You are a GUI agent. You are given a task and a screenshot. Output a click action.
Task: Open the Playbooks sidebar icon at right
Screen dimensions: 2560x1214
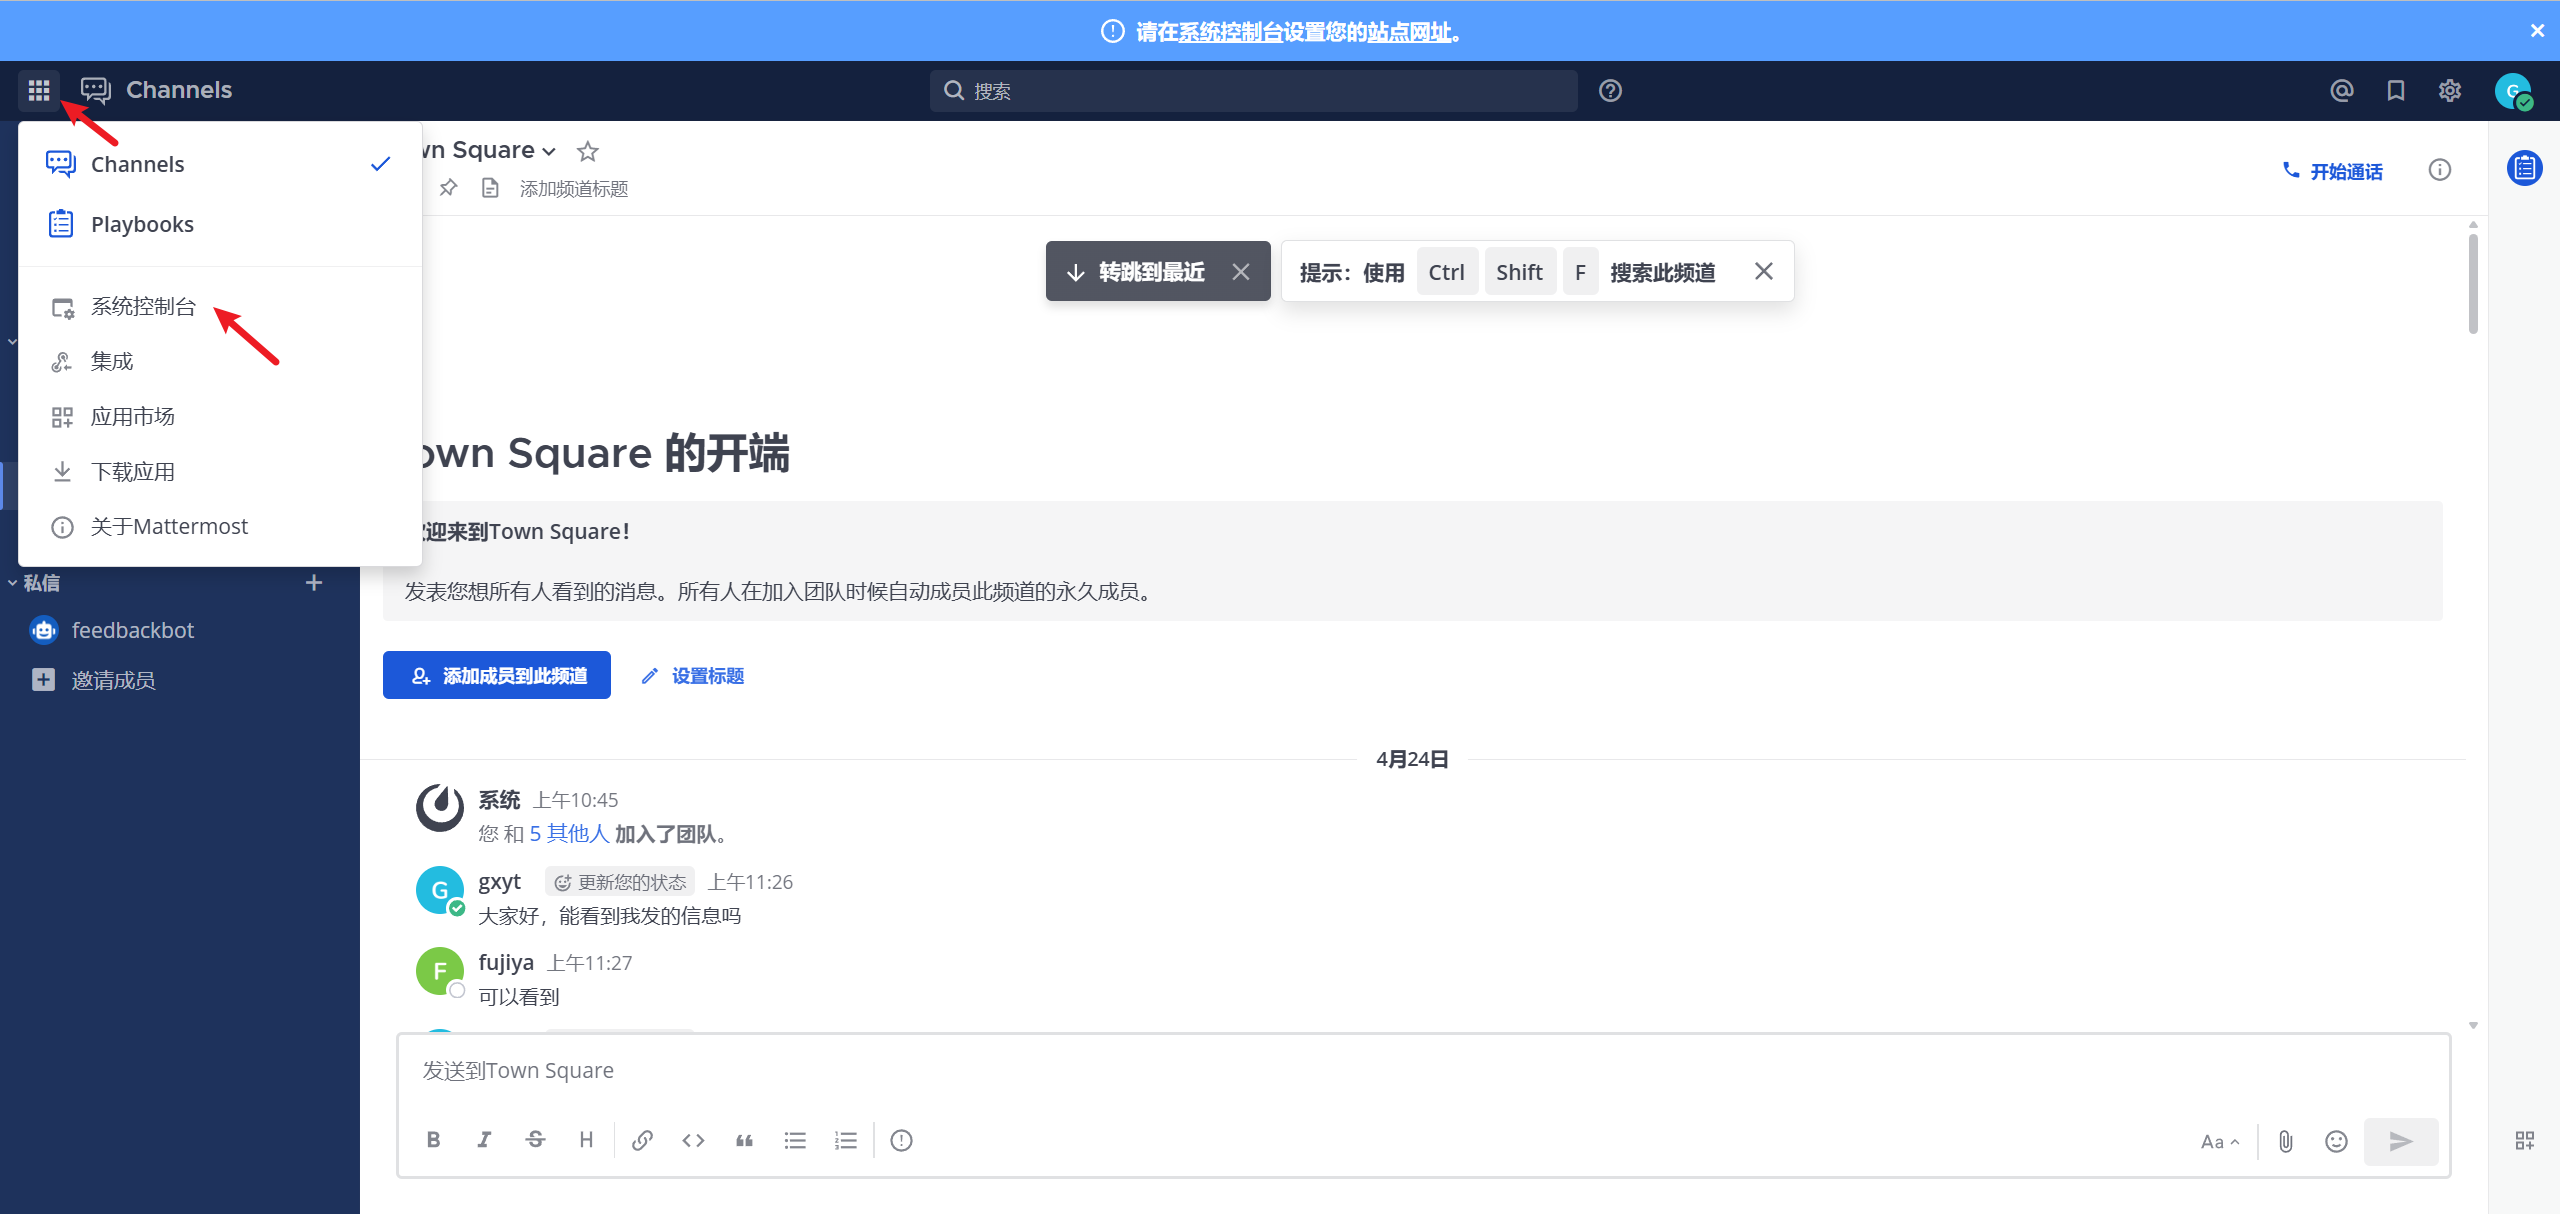(2524, 168)
